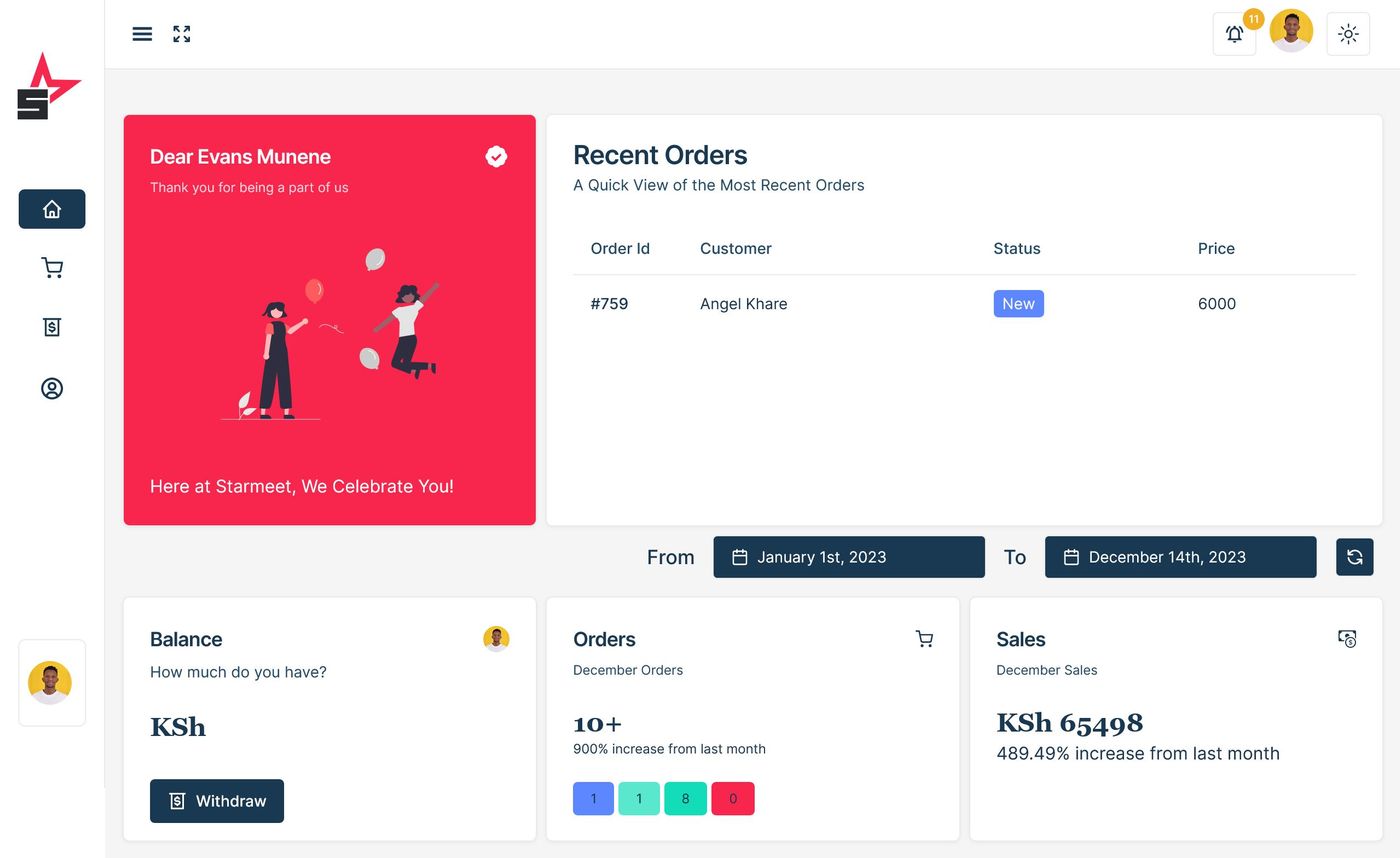Toggle fullscreen mode icon
The width and height of the screenshot is (1400, 858).
[x=181, y=34]
